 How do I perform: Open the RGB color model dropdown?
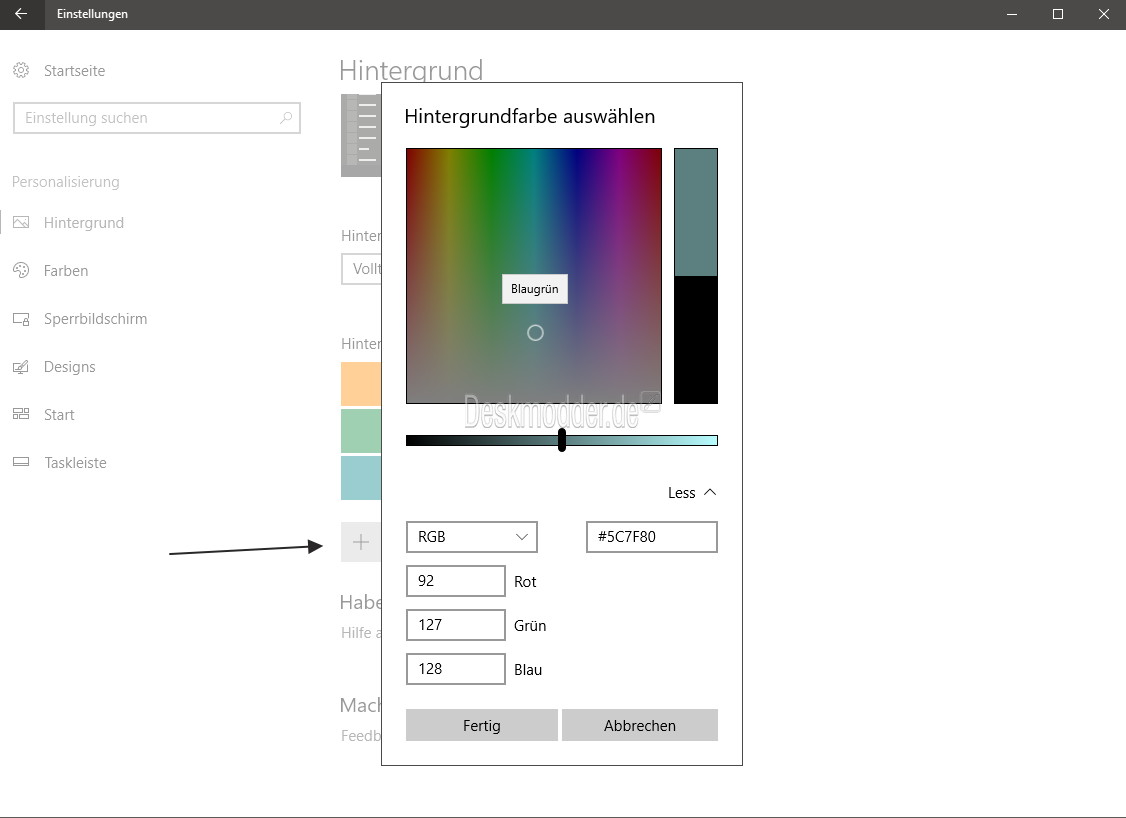[x=472, y=536]
